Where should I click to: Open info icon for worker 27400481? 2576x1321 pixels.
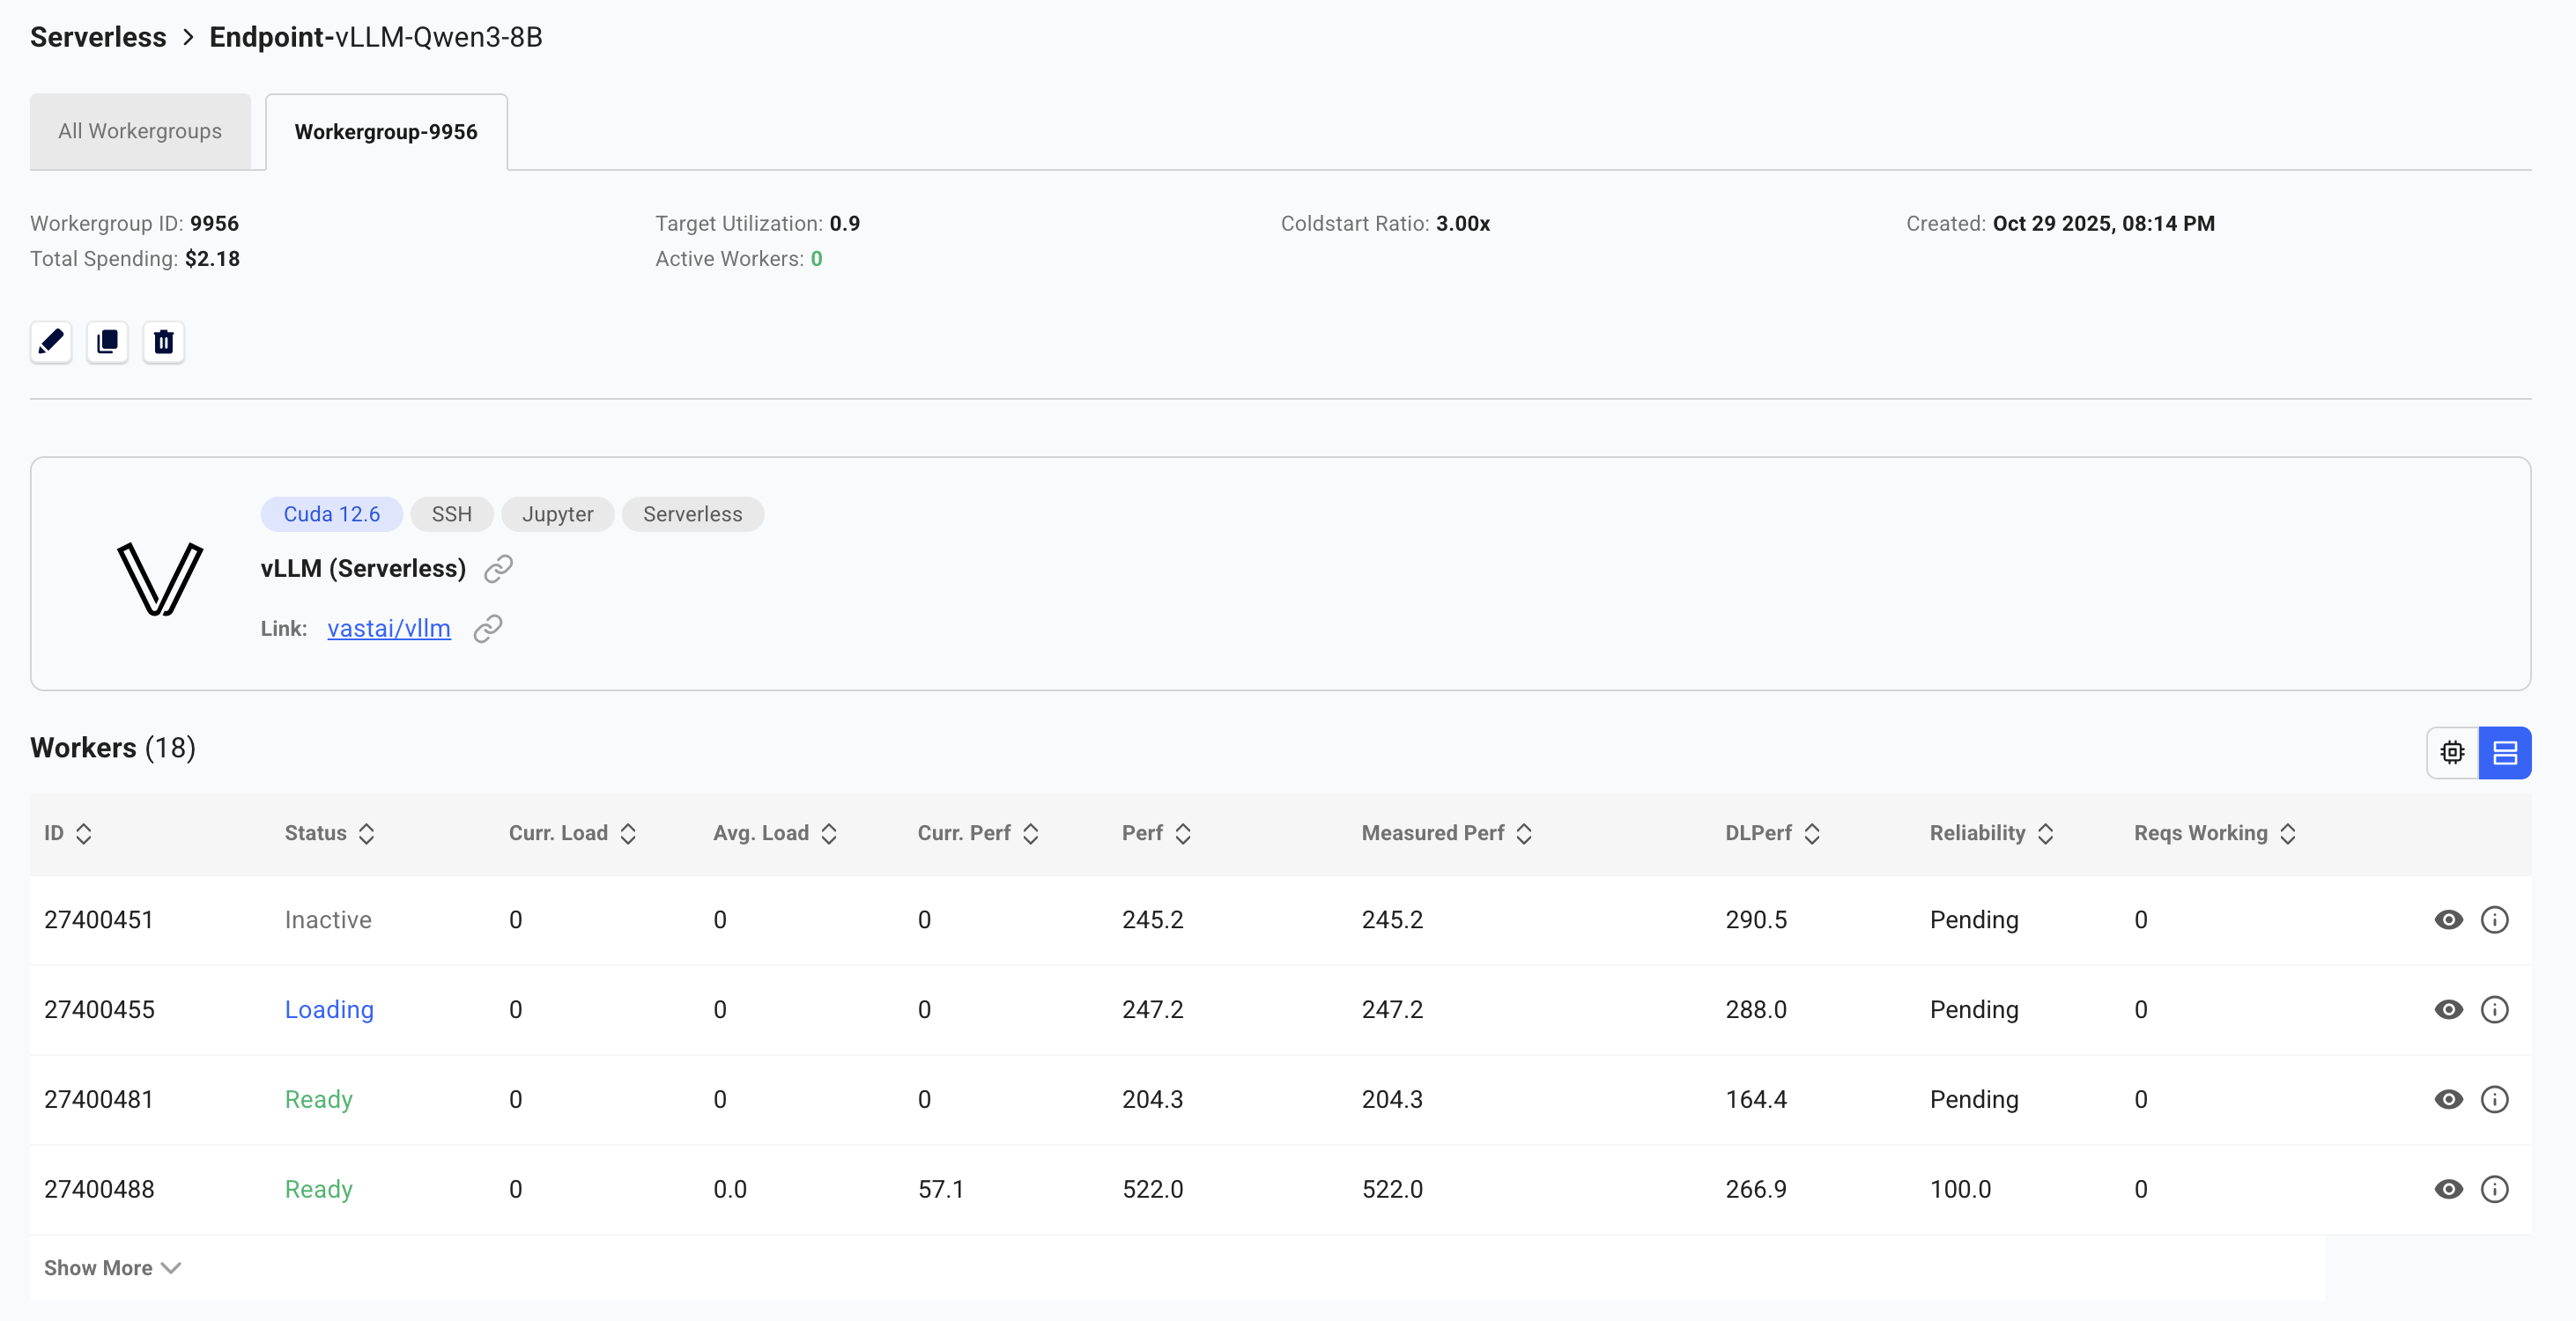2494,1099
